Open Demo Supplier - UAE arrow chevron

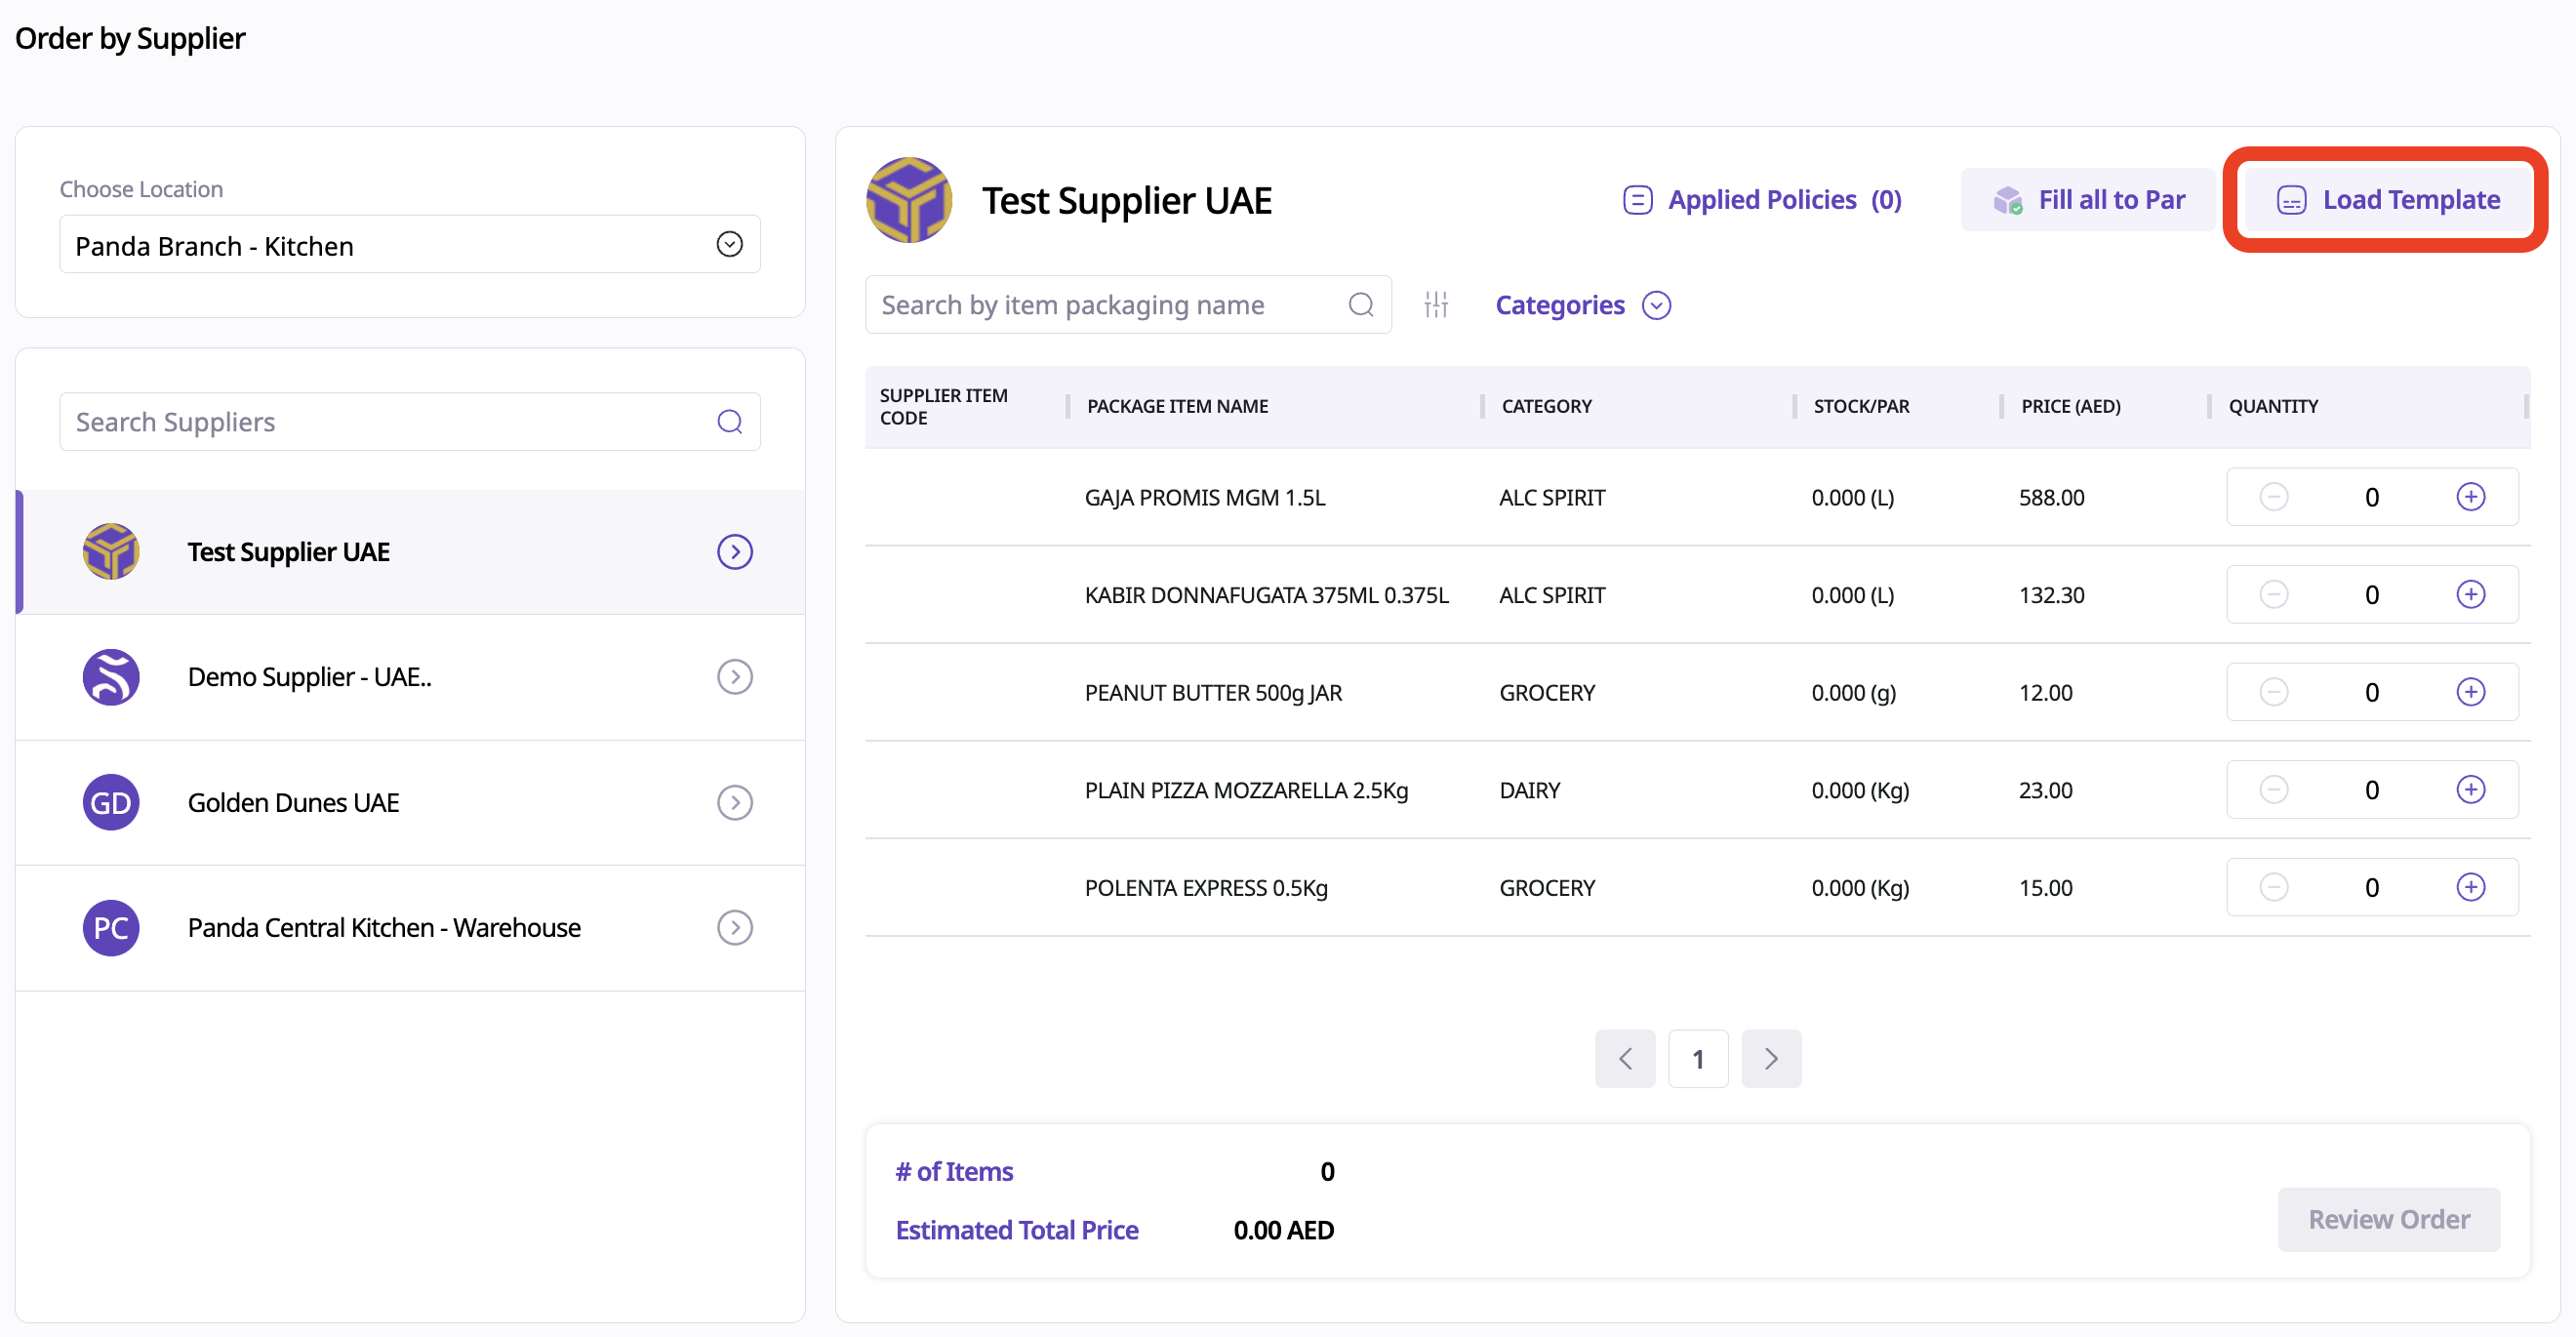[734, 677]
